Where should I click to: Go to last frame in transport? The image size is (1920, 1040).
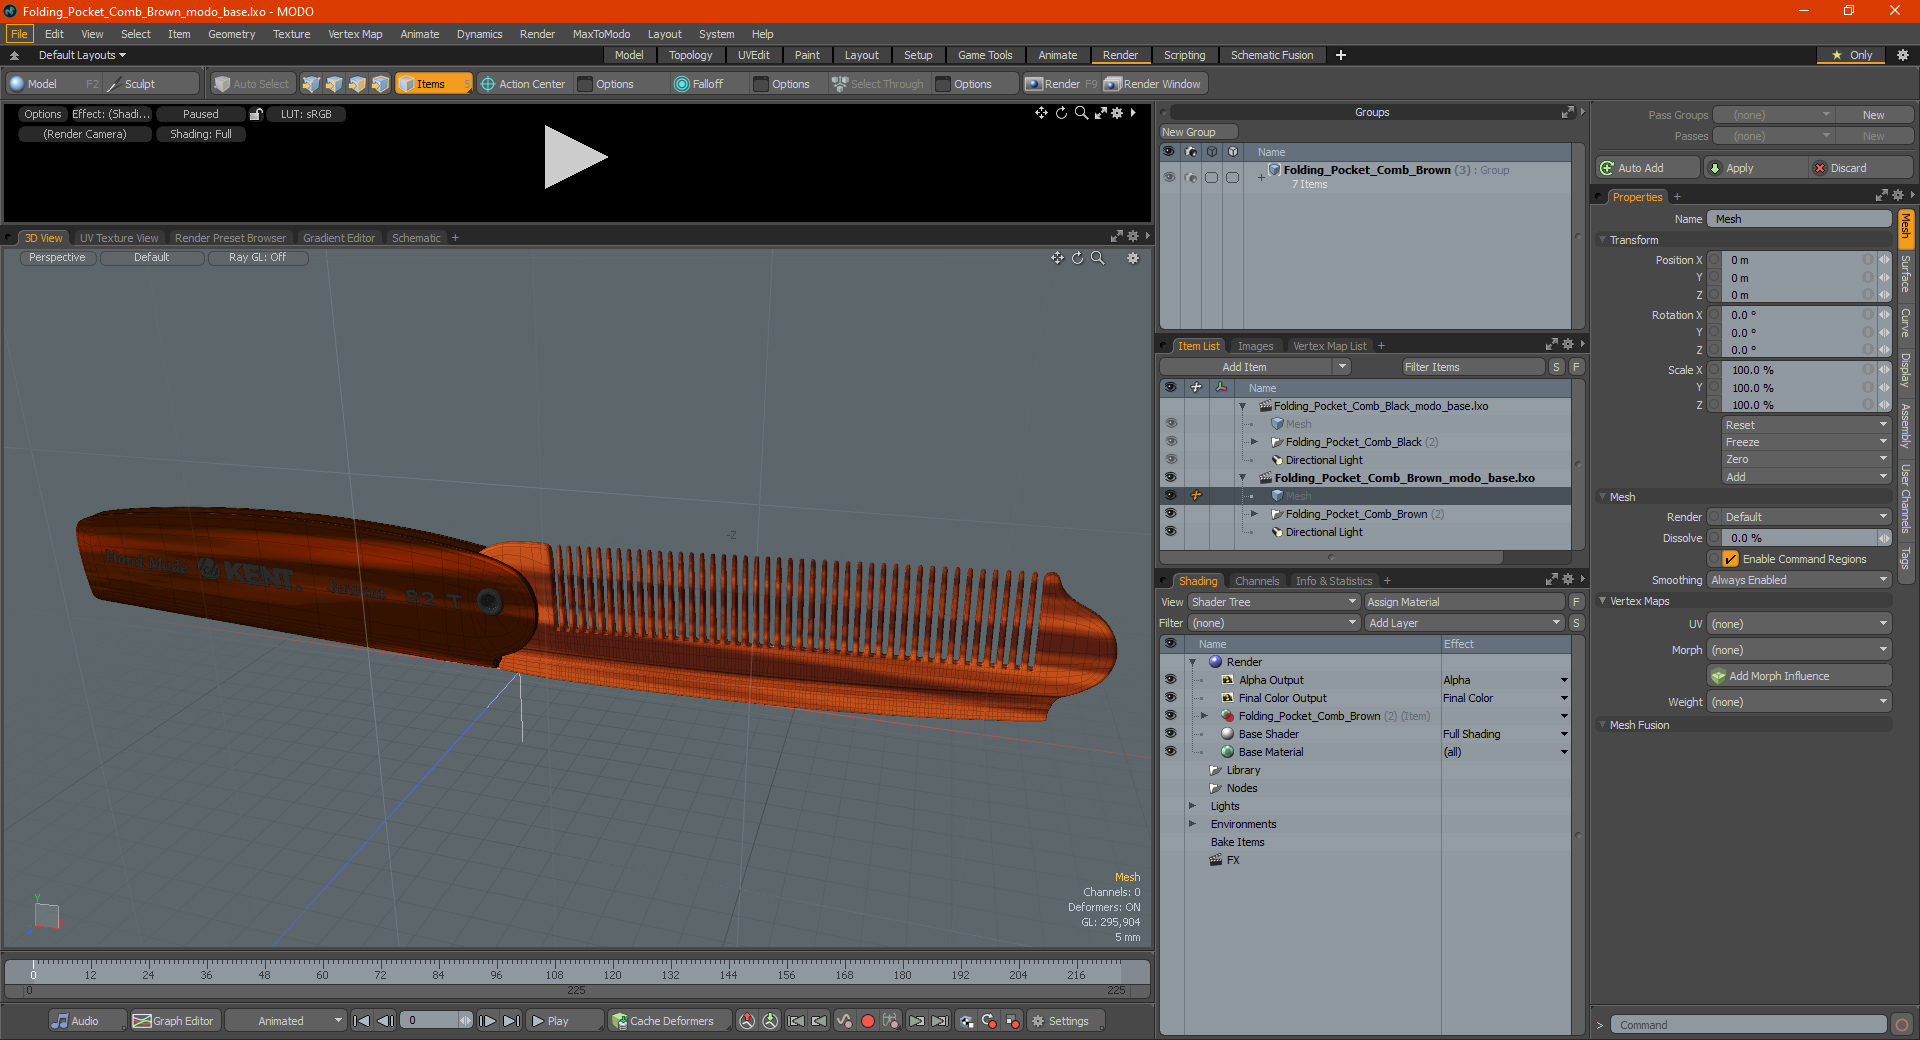[511, 1021]
